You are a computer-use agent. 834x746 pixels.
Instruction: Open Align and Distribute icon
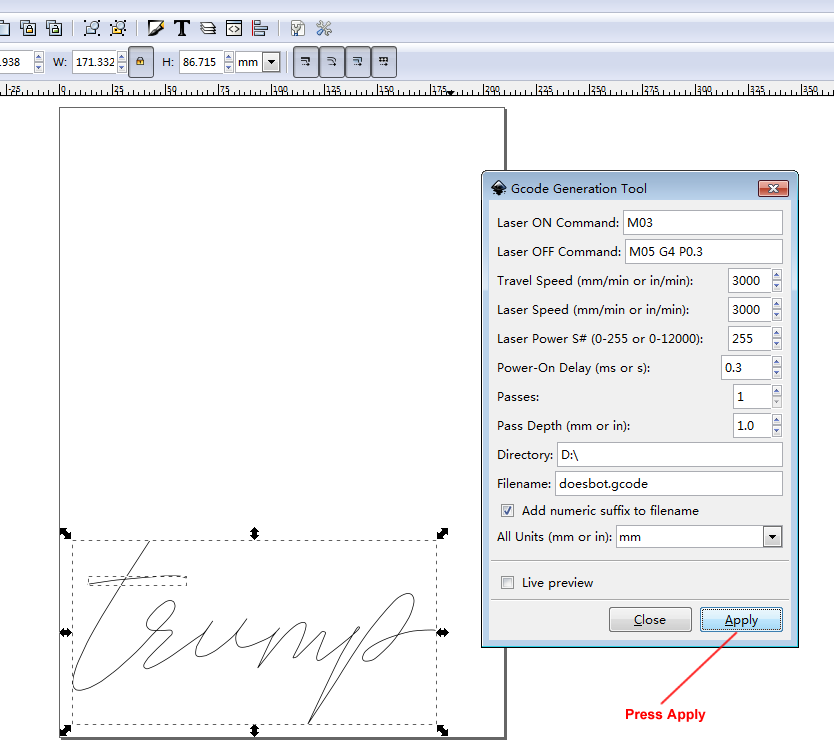[260, 28]
